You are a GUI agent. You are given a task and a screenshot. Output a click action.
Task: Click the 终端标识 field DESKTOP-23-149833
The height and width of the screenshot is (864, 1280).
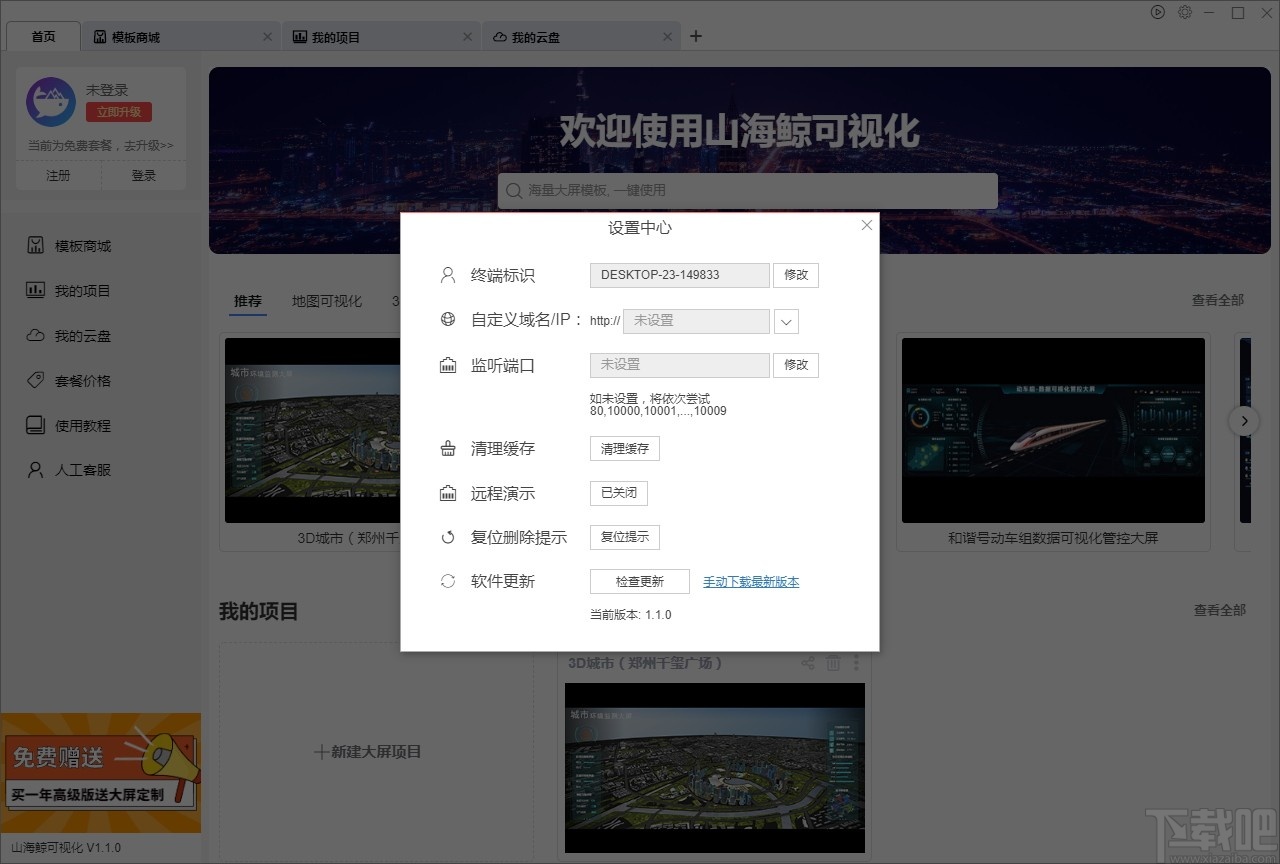click(680, 275)
